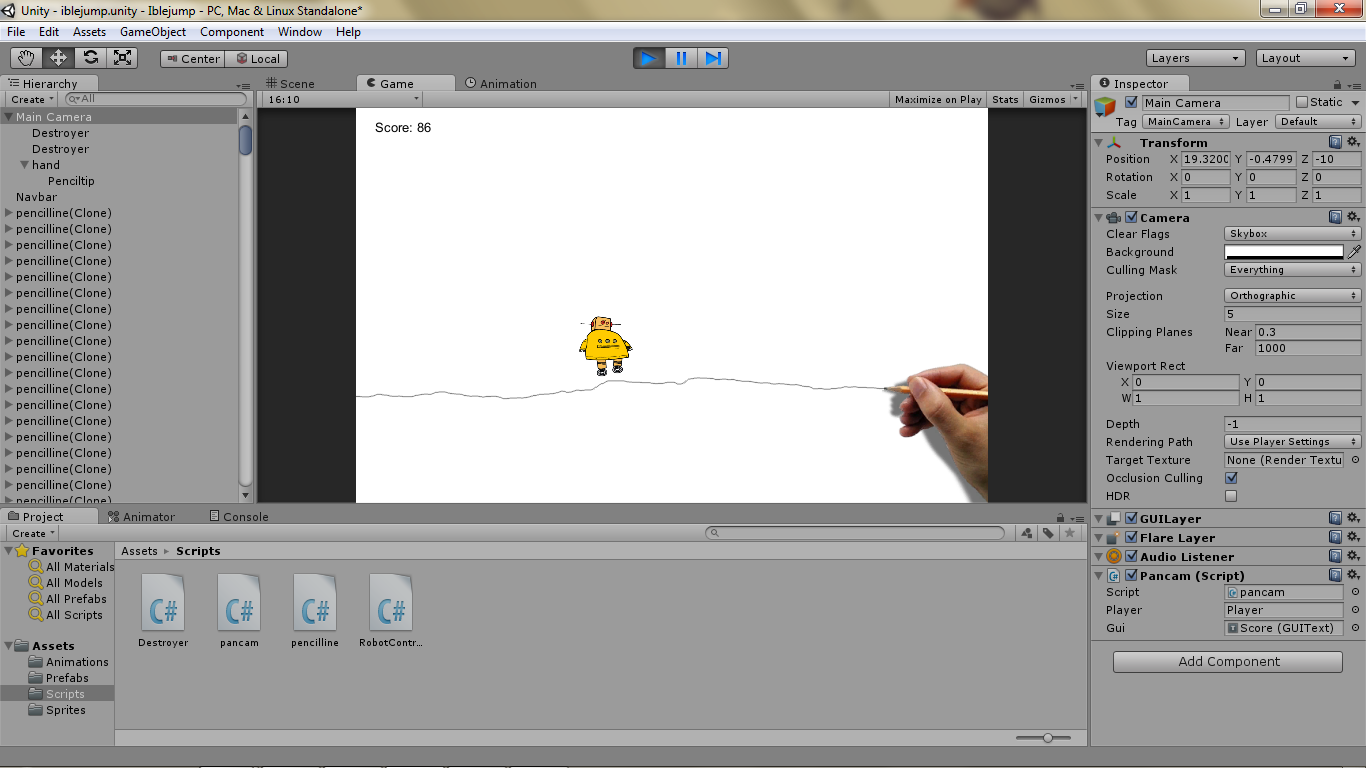The height and width of the screenshot is (768, 1366).
Task: Lock the Inspector panel
Action: (1338, 85)
